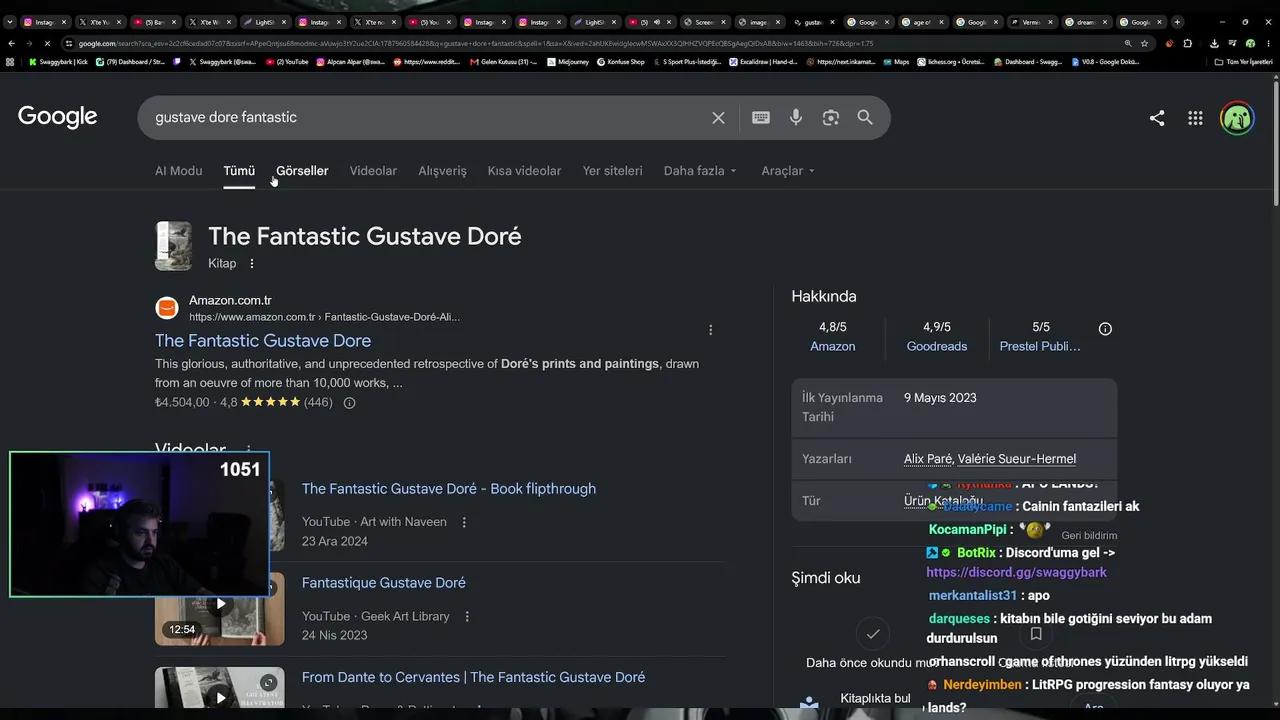Submit search with the magnifier icon
Image resolution: width=1280 pixels, height=720 pixels.
click(x=865, y=118)
